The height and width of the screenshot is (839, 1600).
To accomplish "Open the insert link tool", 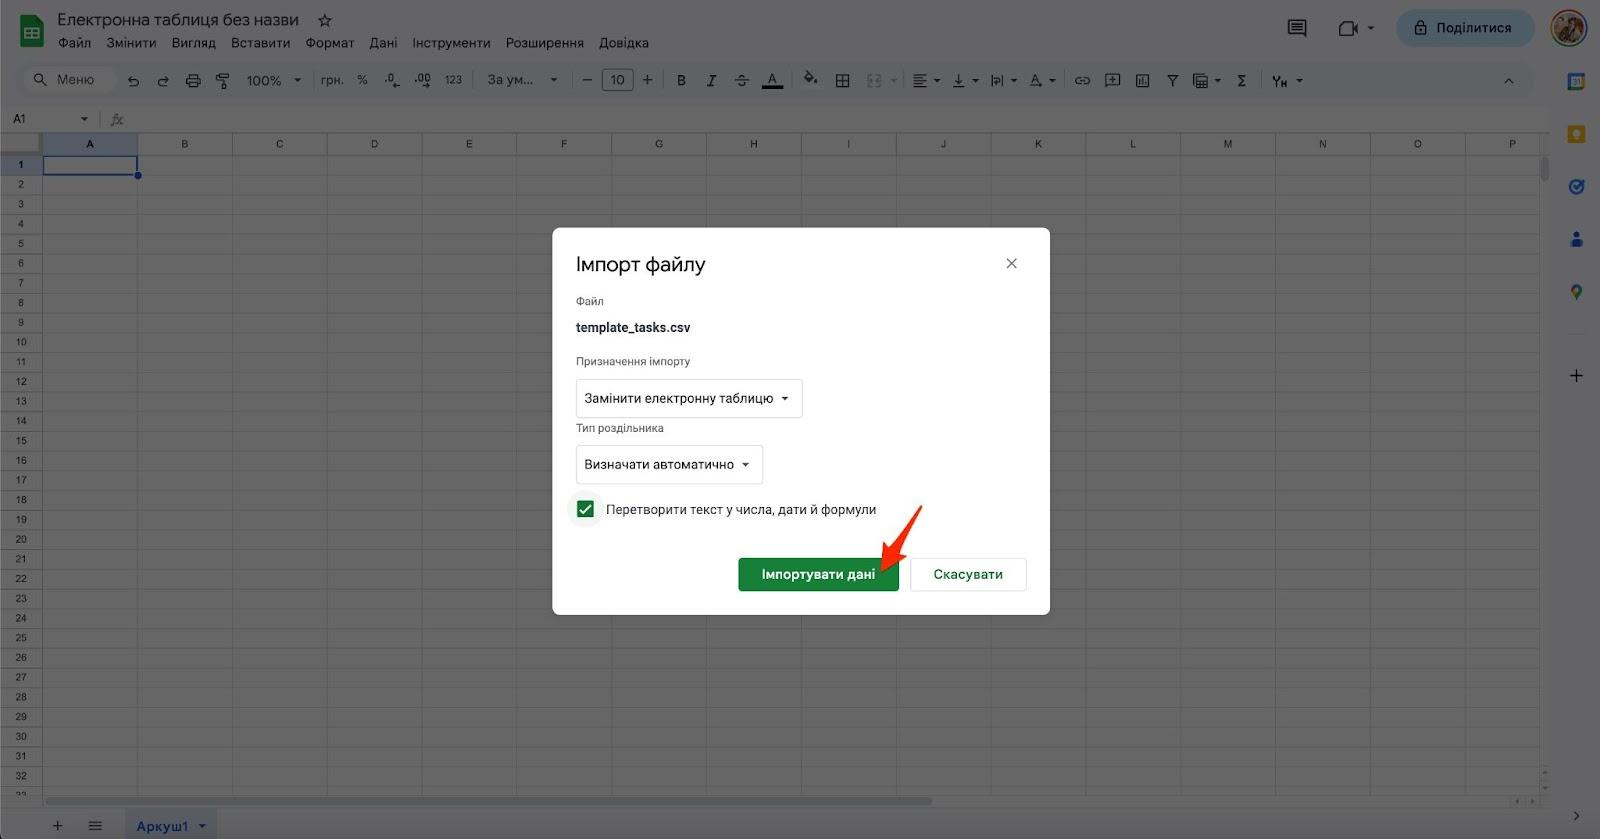I will coord(1082,81).
